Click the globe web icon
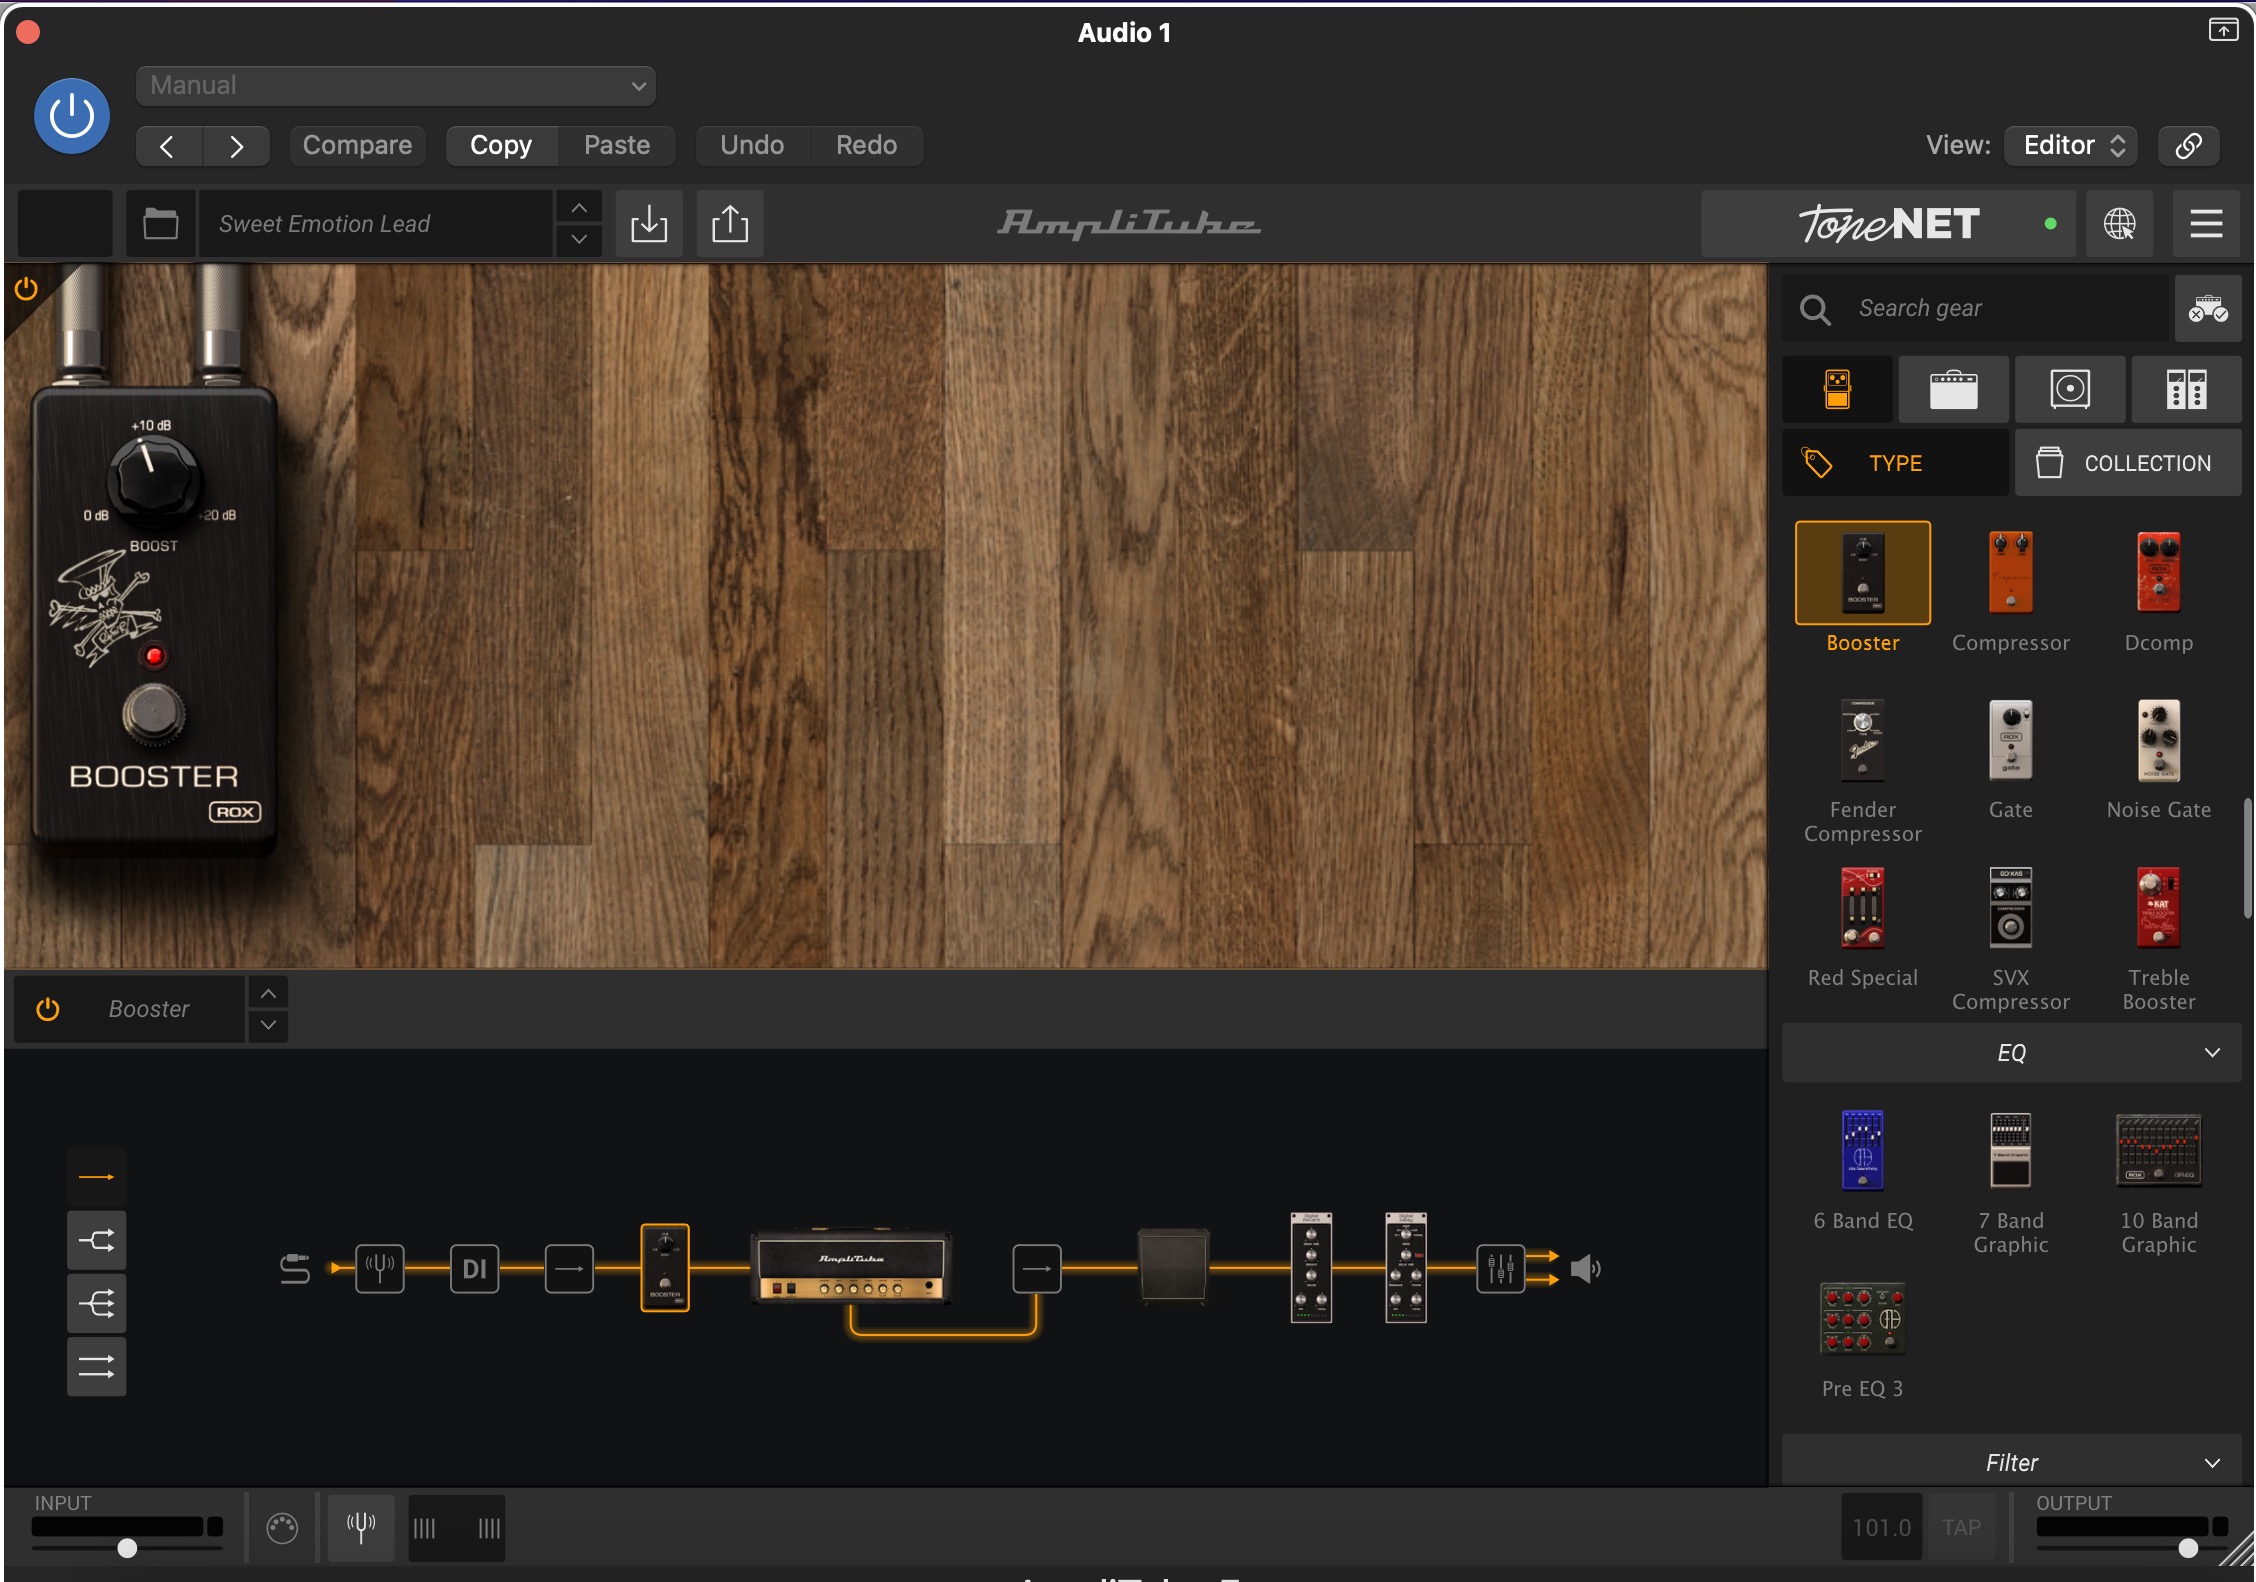 (2119, 224)
